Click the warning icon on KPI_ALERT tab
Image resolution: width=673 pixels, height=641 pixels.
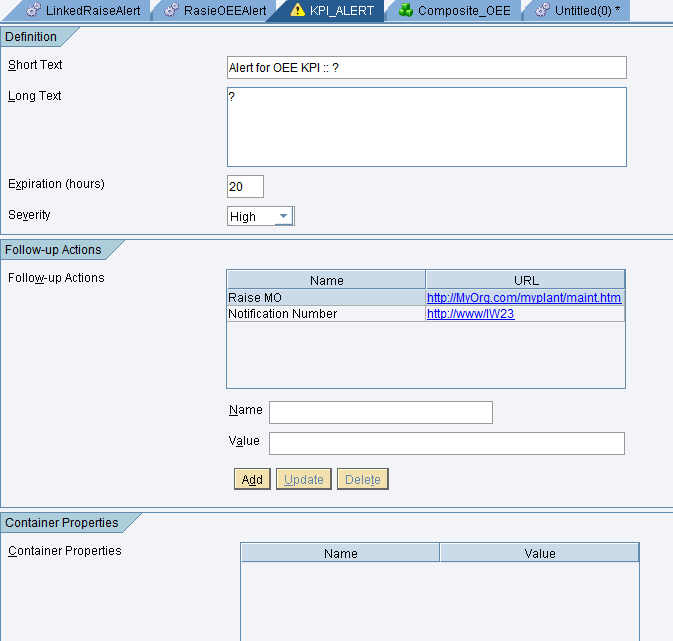tap(296, 10)
